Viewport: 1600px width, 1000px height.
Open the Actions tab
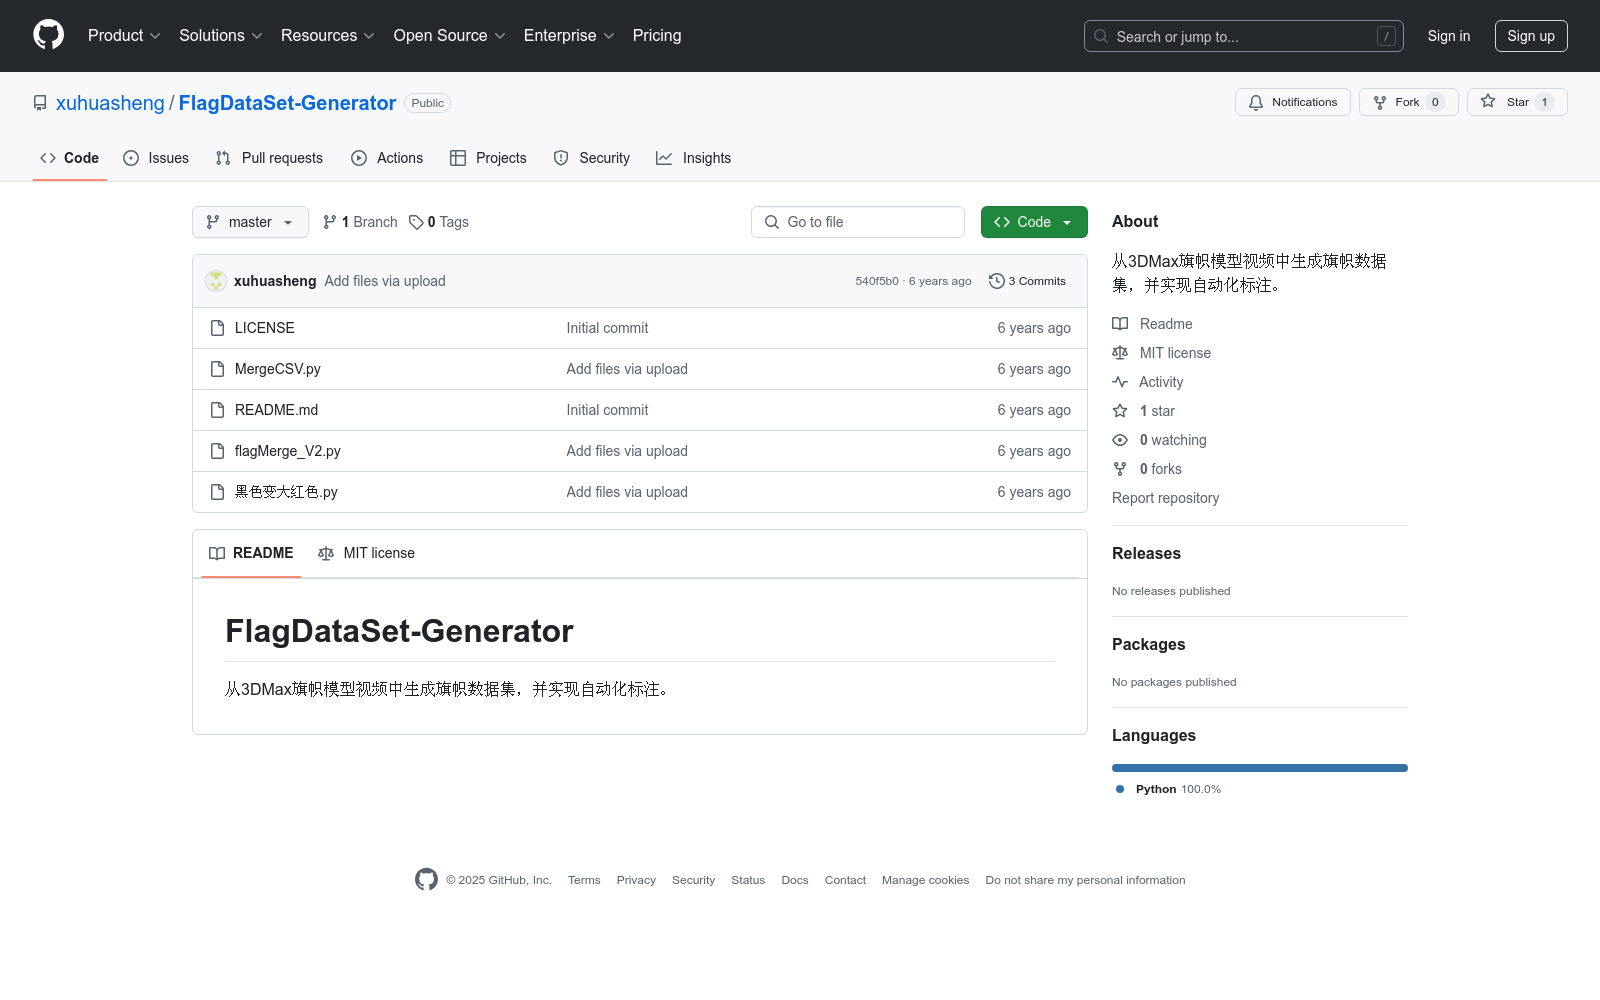[387, 158]
